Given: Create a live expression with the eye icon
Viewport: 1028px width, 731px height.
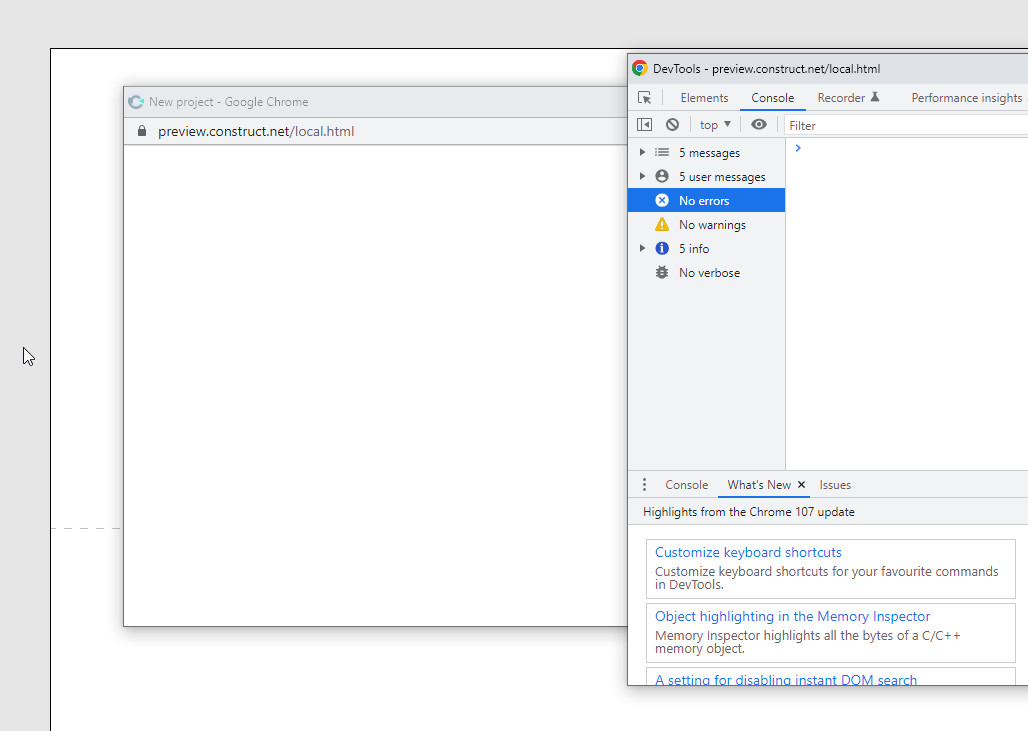Looking at the screenshot, I should coord(759,124).
